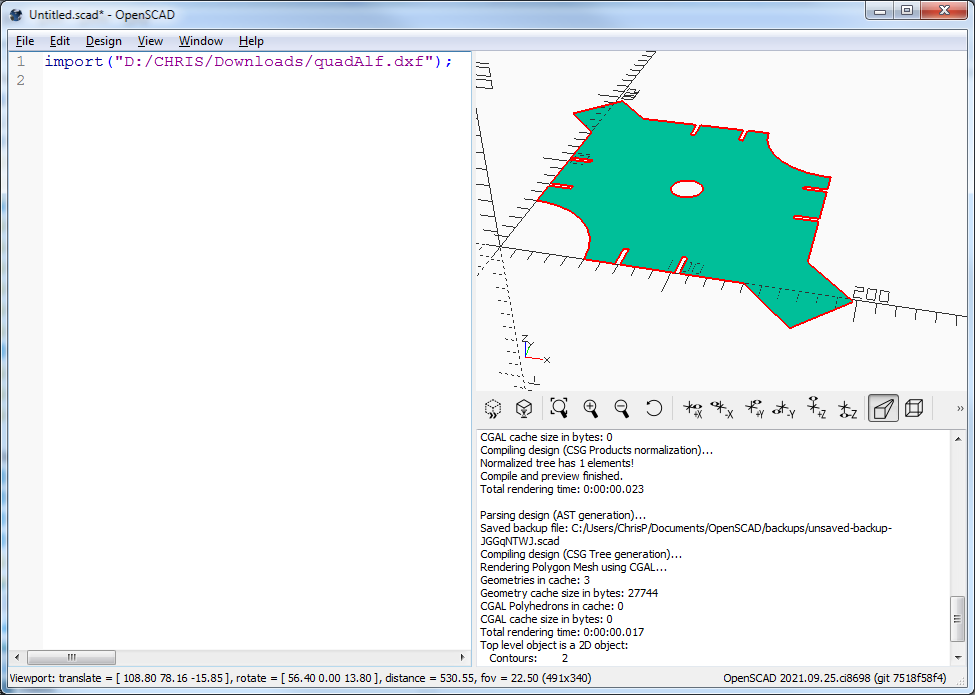Image resolution: width=975 pixels, height=695 pixels.
Task: Click the Preview icon in viewport toolbar
Action: tap(493, 408)
